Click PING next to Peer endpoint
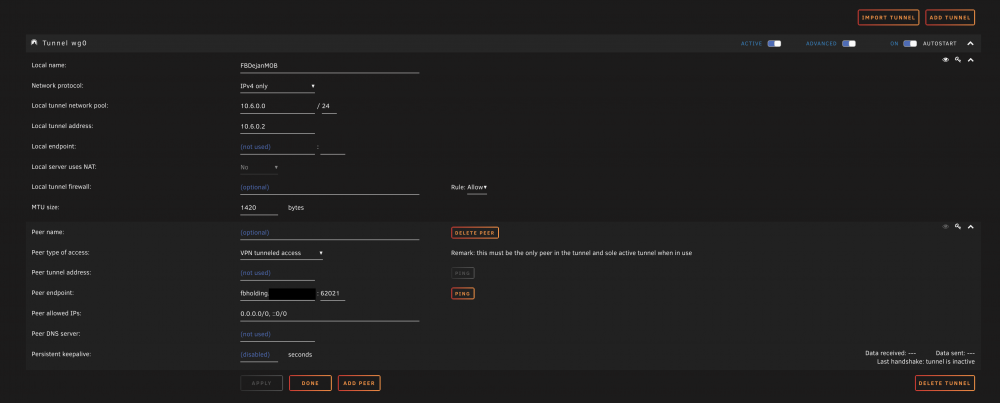This screenshot has width=1000, height=403. coord(462,293)
